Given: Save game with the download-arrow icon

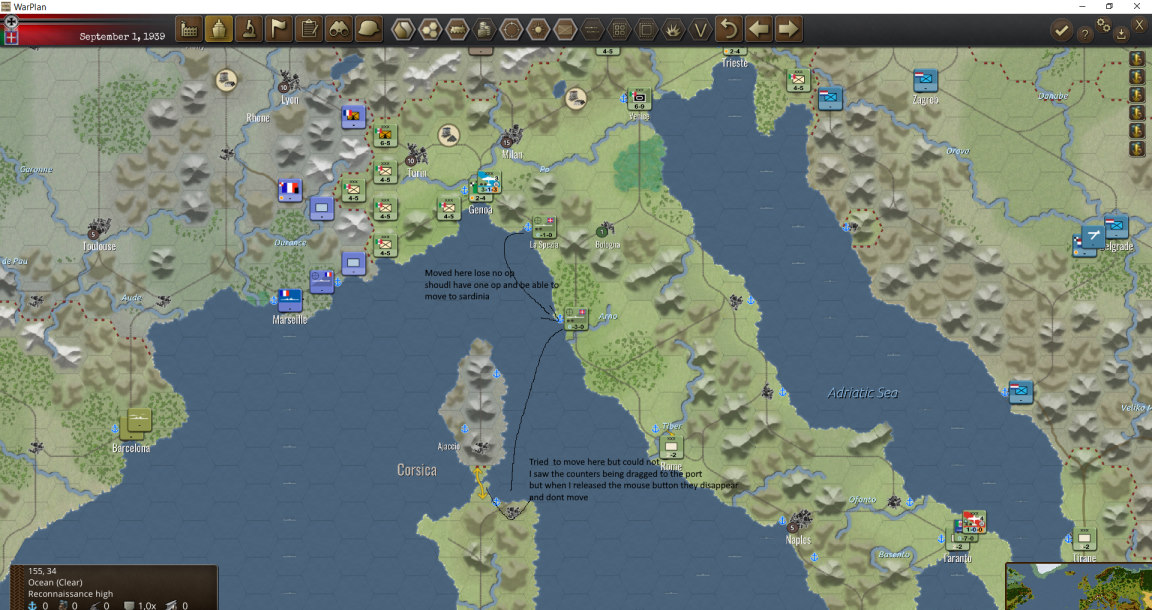Looking at the screenshot, I should pos(1121,33).
